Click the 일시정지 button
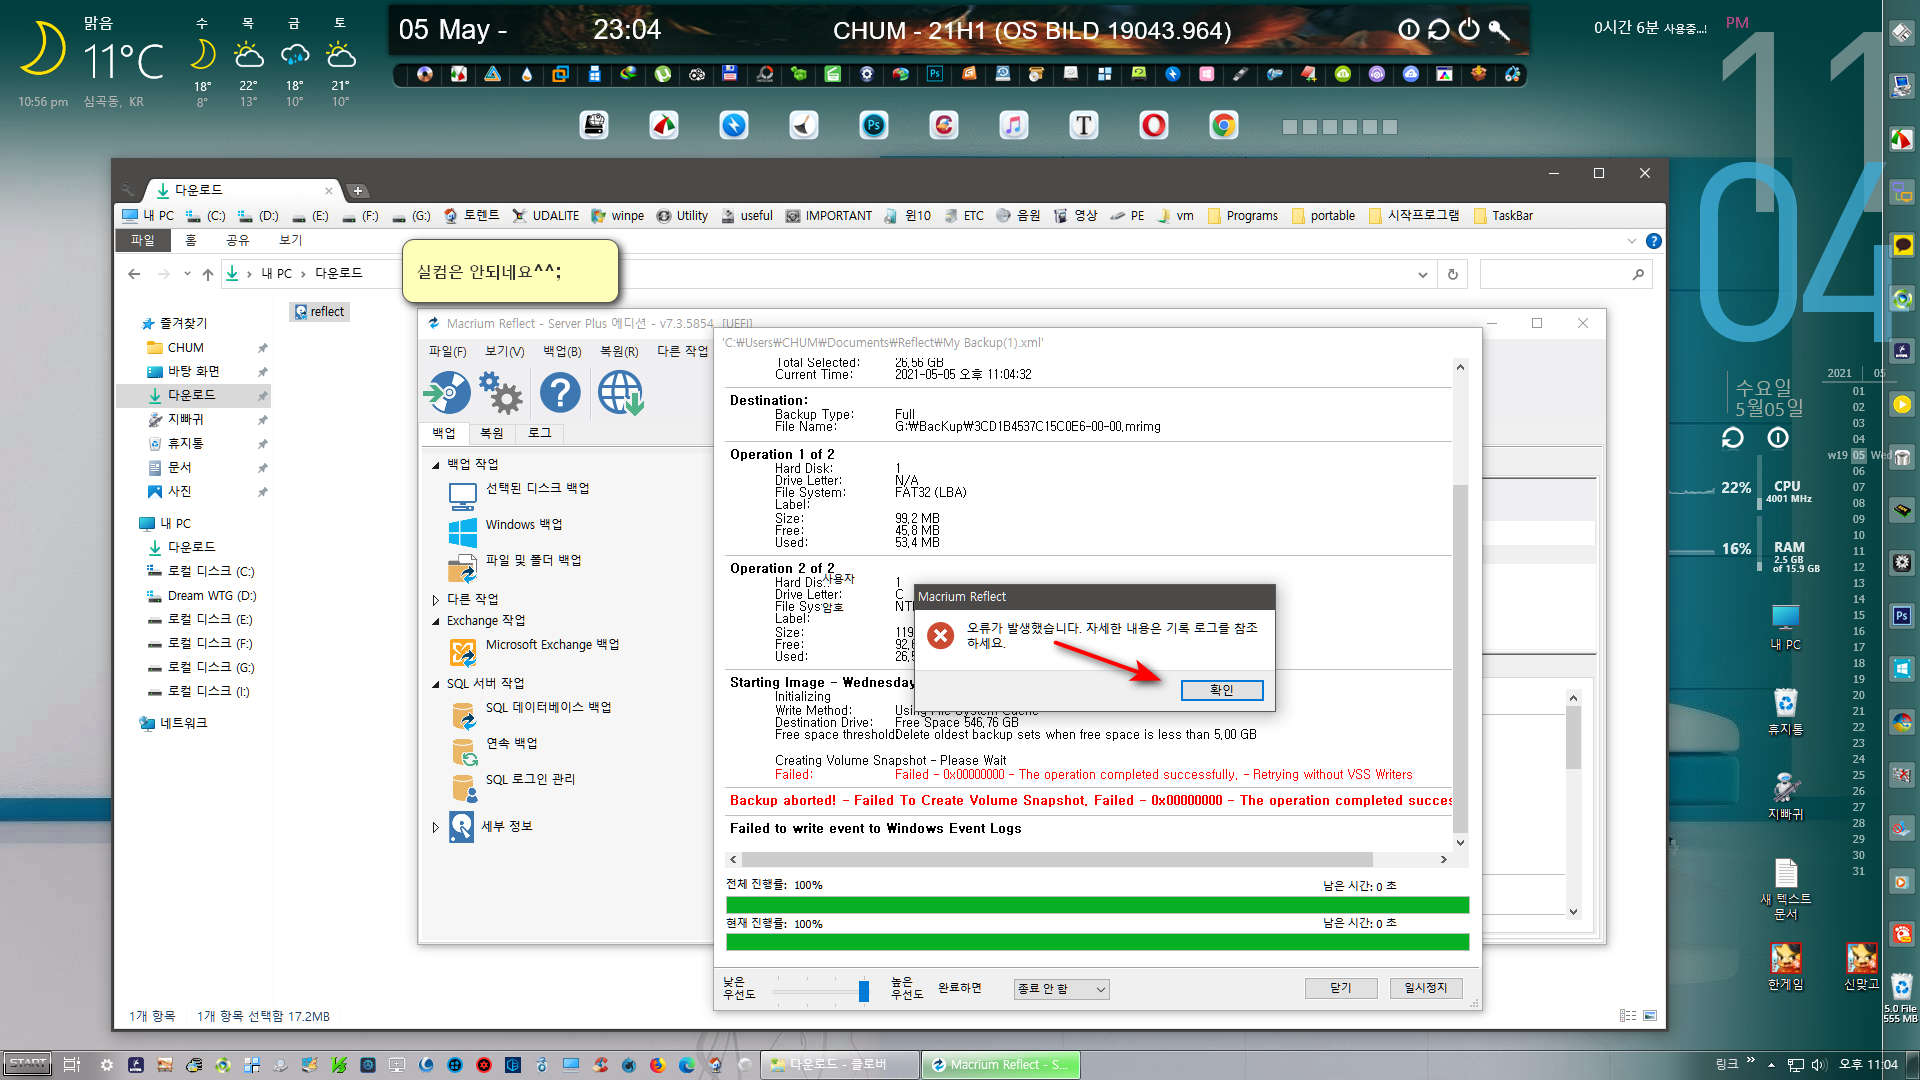 (1425, 988)
